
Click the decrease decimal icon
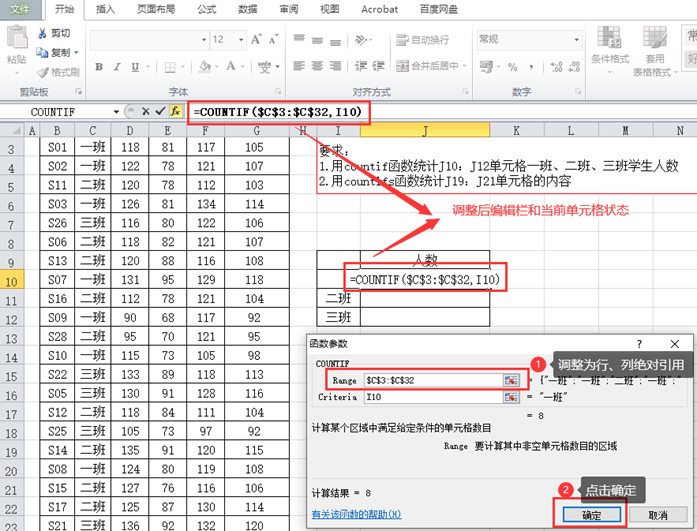pos(574,67)
